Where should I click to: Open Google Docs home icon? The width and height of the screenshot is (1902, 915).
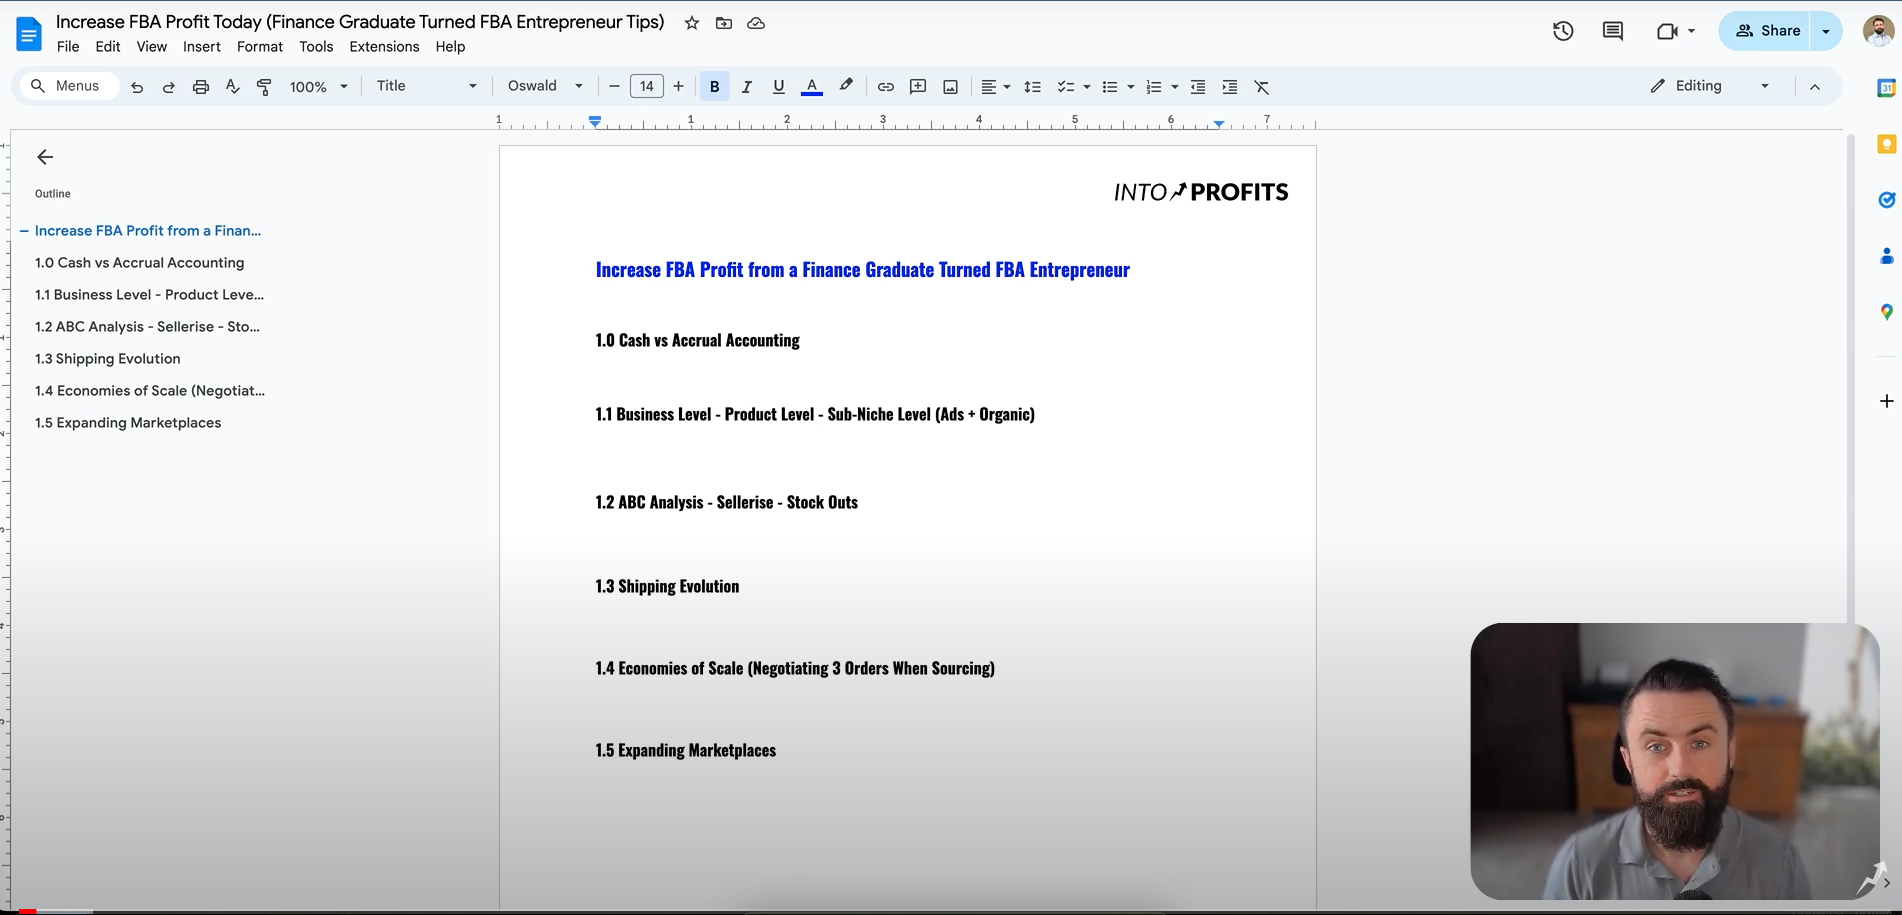[x=29, y=34]
